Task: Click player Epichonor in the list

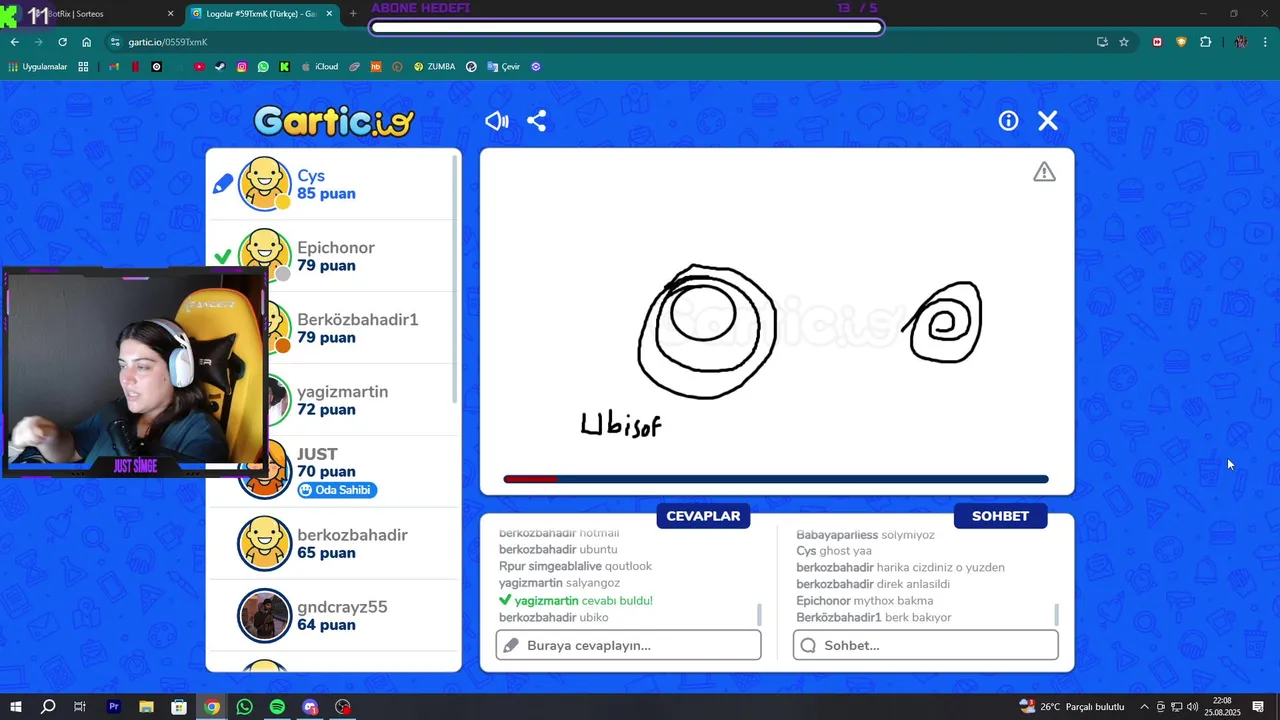Action: pos(332,256)
